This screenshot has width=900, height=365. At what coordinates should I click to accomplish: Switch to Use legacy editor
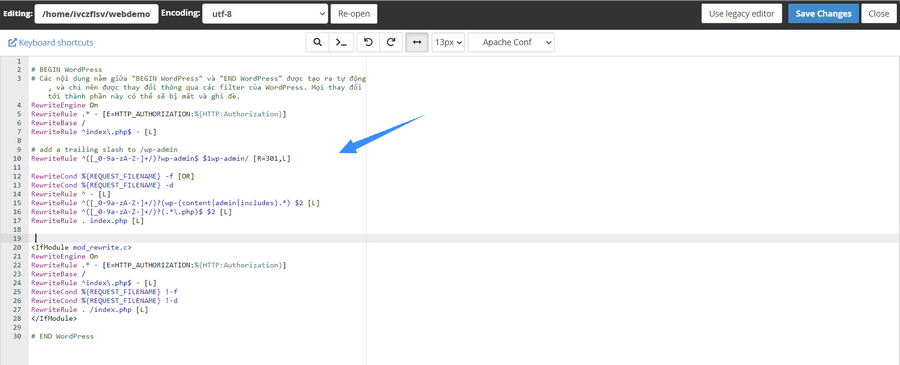point(742,14)
